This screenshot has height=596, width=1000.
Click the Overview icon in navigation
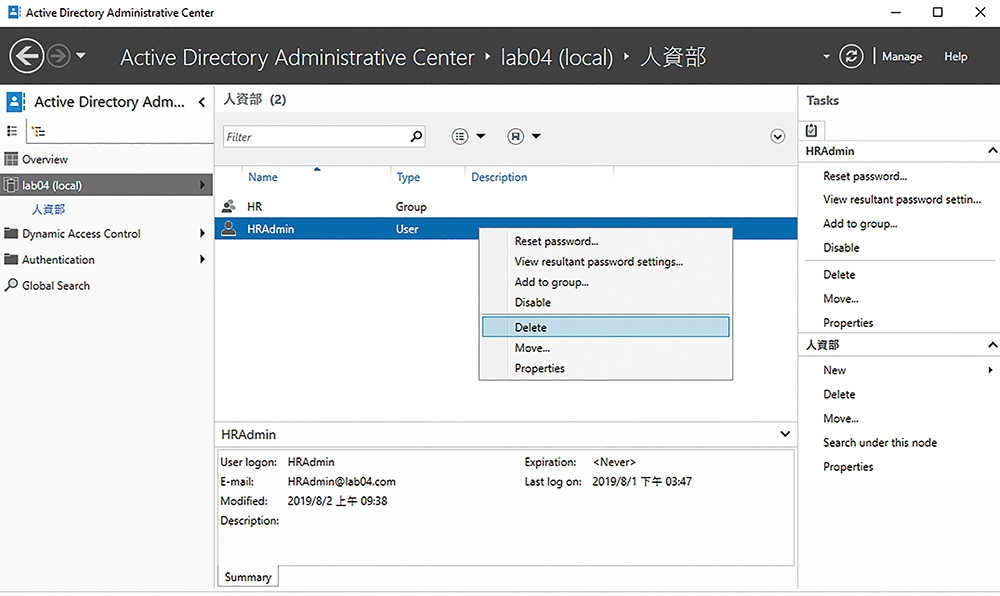11,159
